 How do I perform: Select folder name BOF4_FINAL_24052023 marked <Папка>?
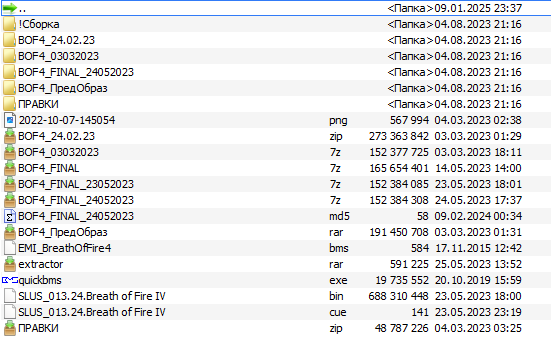click(76, 72)
